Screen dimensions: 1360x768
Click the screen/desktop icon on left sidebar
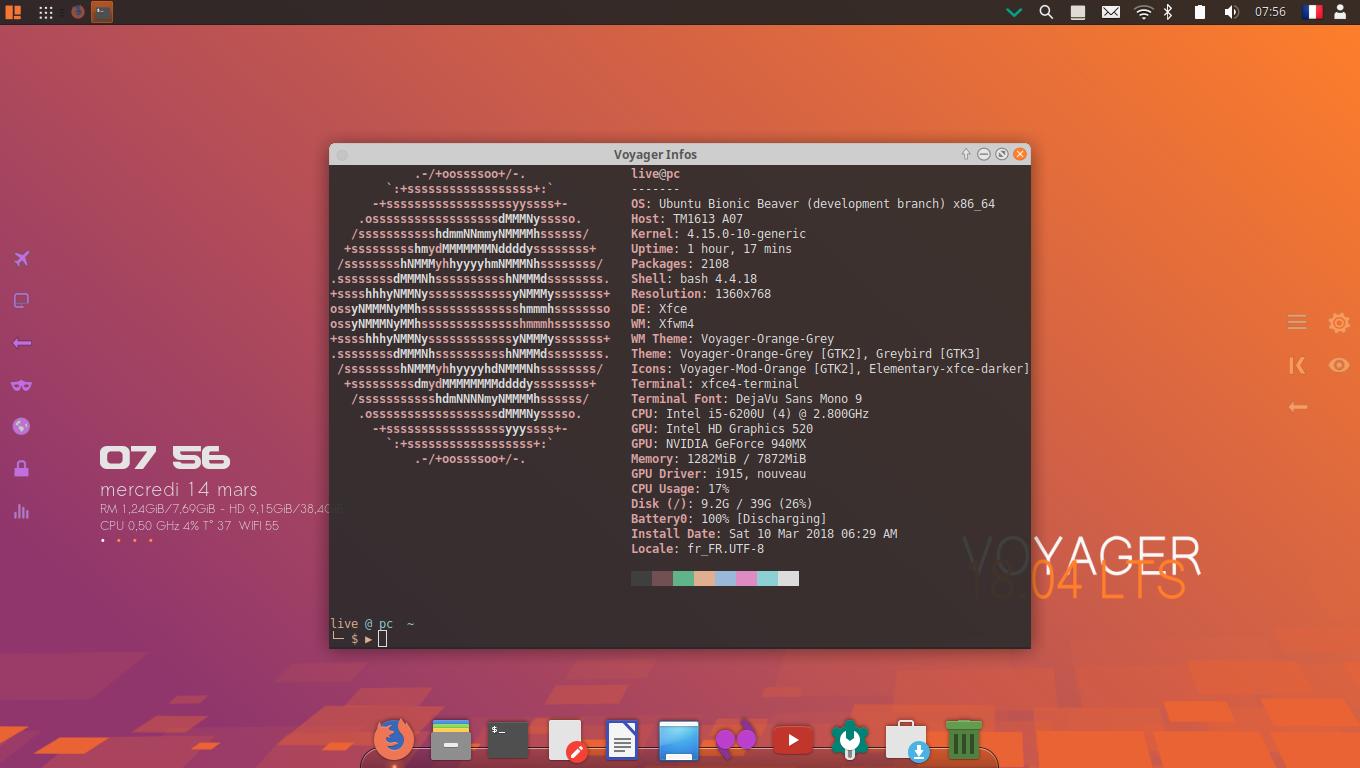(21, 301)
